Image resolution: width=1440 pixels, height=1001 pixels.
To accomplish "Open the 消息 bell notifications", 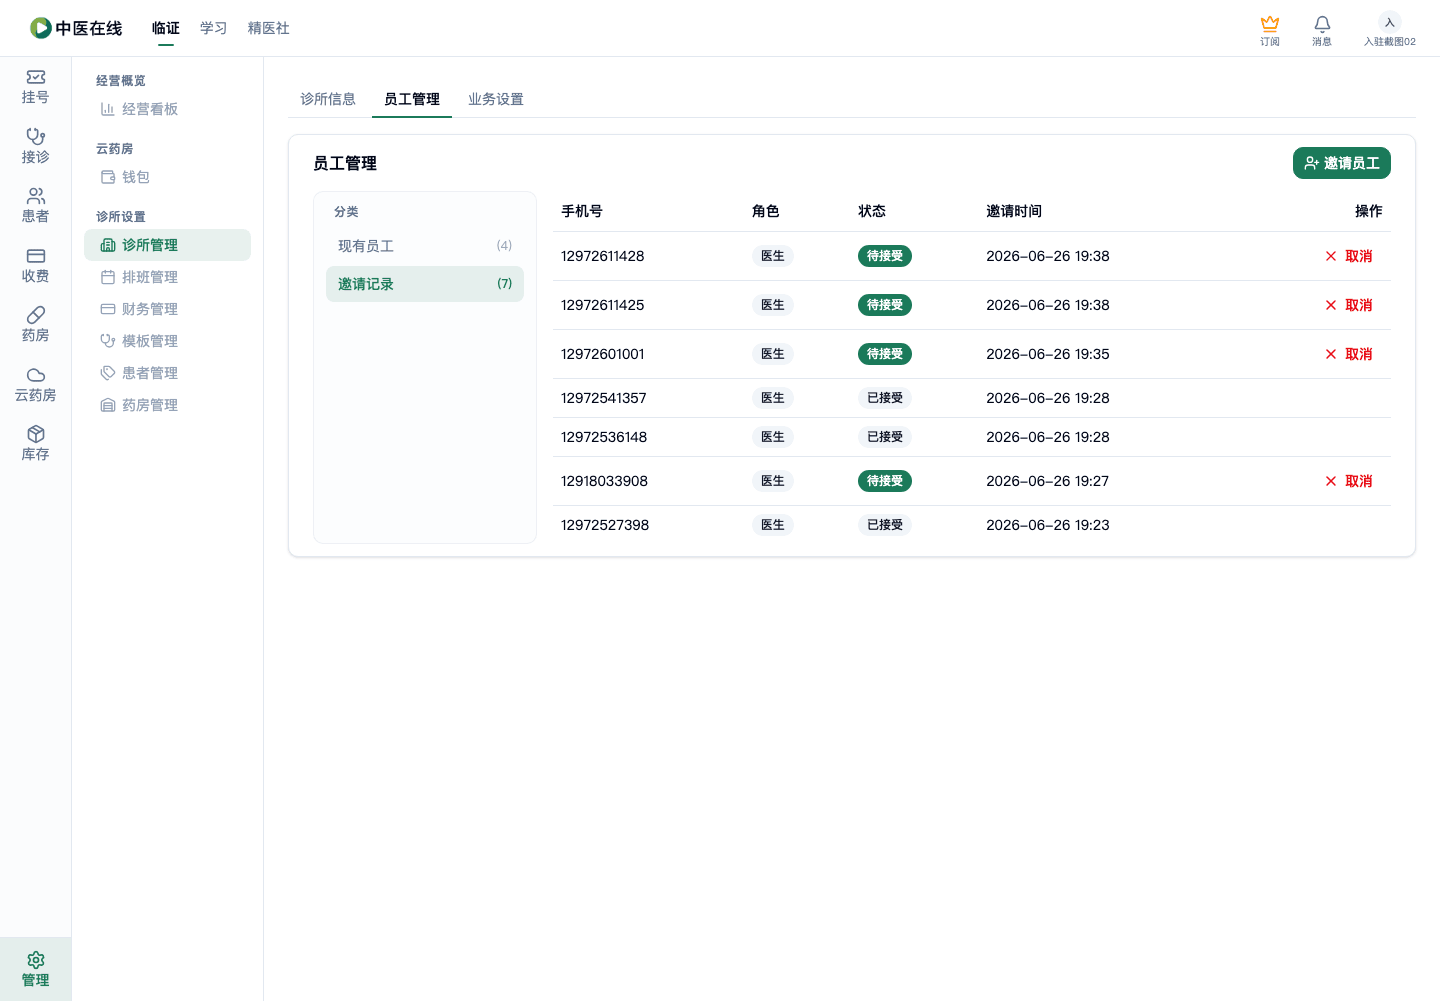I will pos(1322,30).
